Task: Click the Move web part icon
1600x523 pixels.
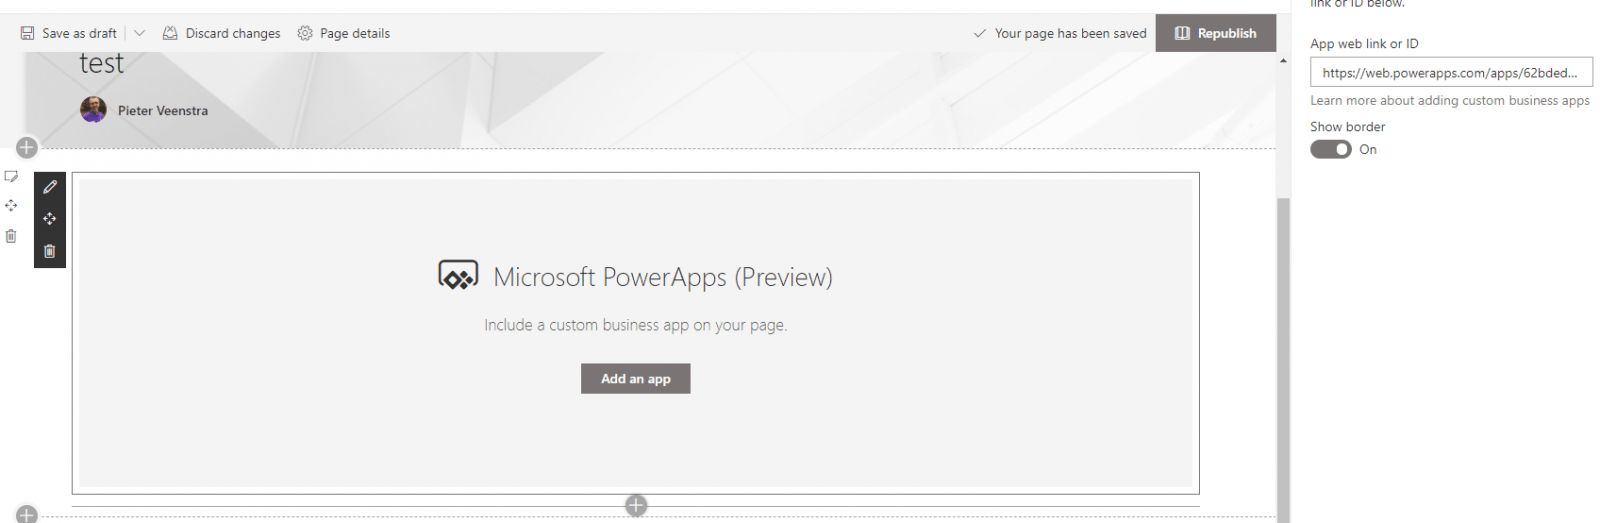Action: pos(50,219)
